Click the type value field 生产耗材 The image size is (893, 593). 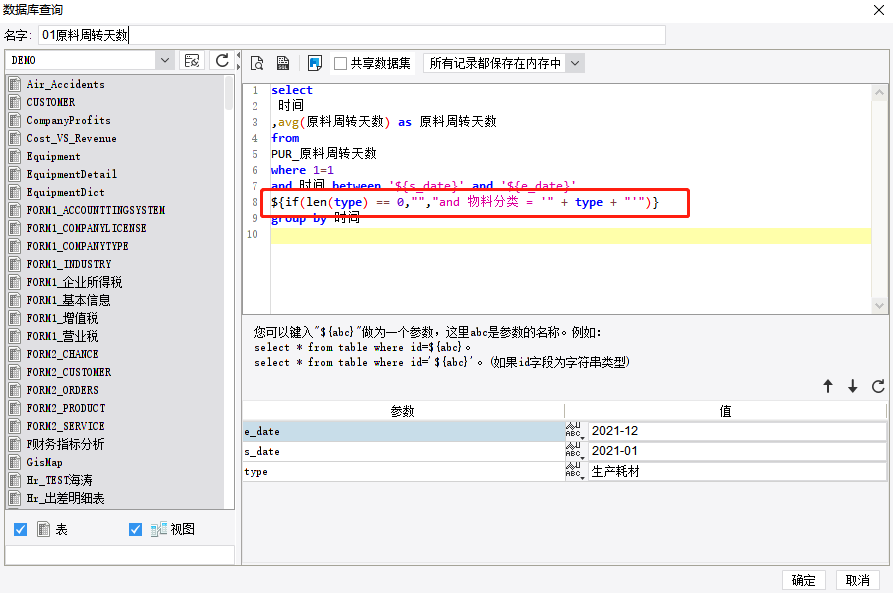[737, 471]
